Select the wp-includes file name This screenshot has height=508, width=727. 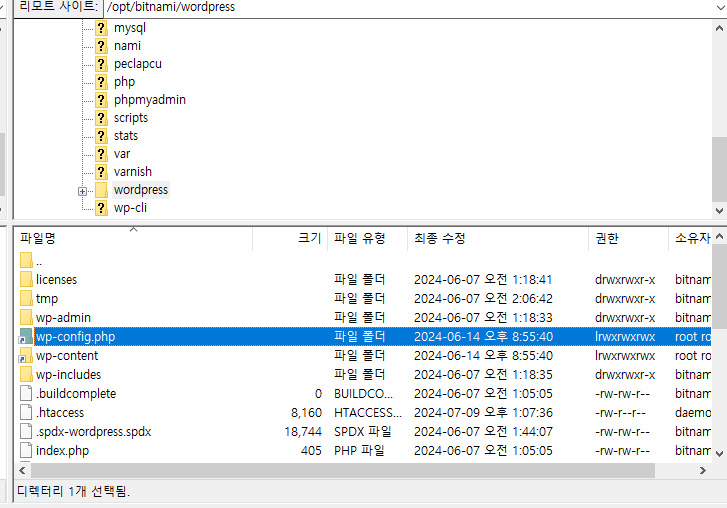pos(69,375)
